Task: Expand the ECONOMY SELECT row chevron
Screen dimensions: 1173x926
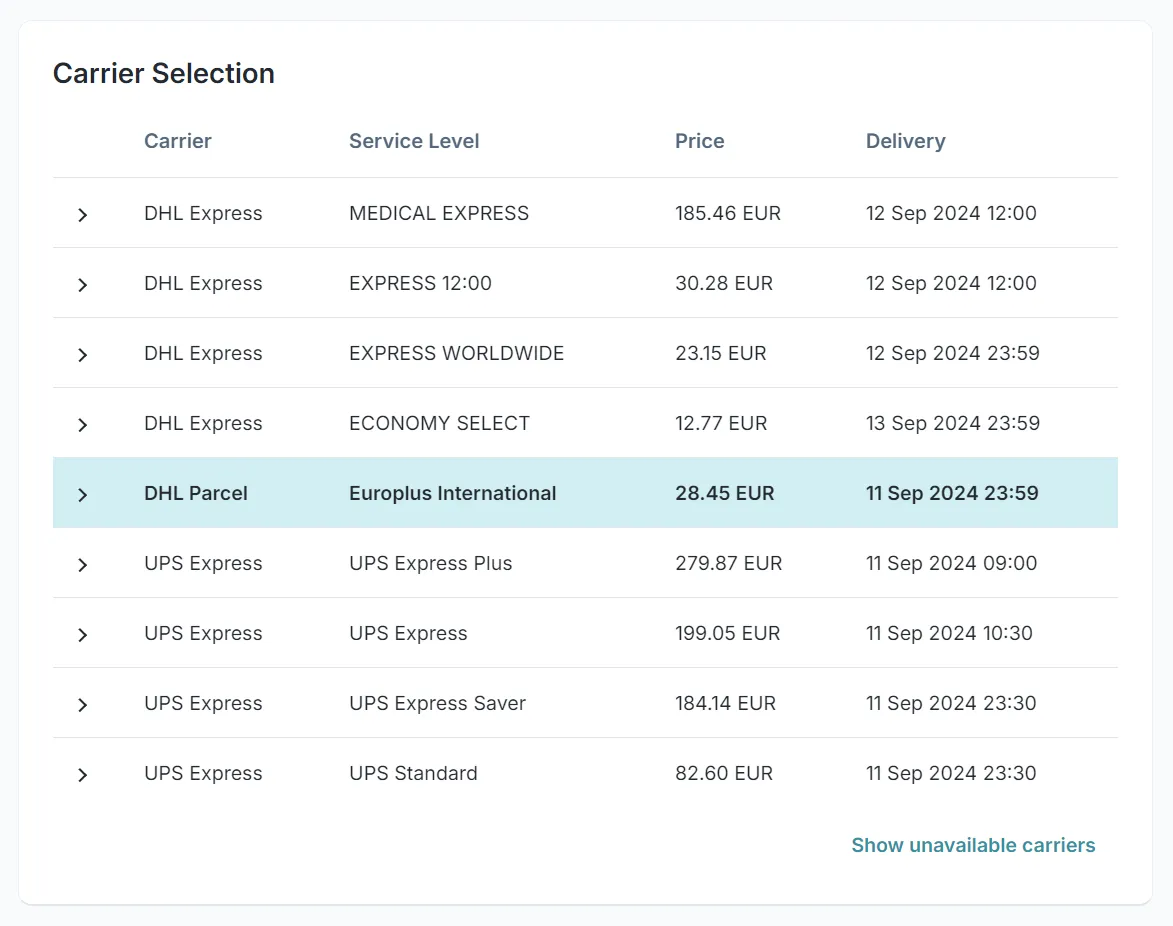Action: pyautogui.click(x=82, y=425)
